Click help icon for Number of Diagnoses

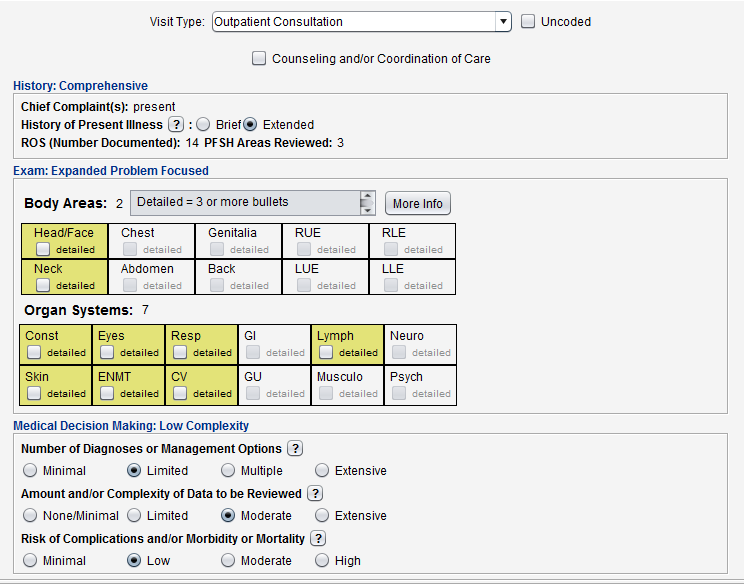(x=295, y=449)
